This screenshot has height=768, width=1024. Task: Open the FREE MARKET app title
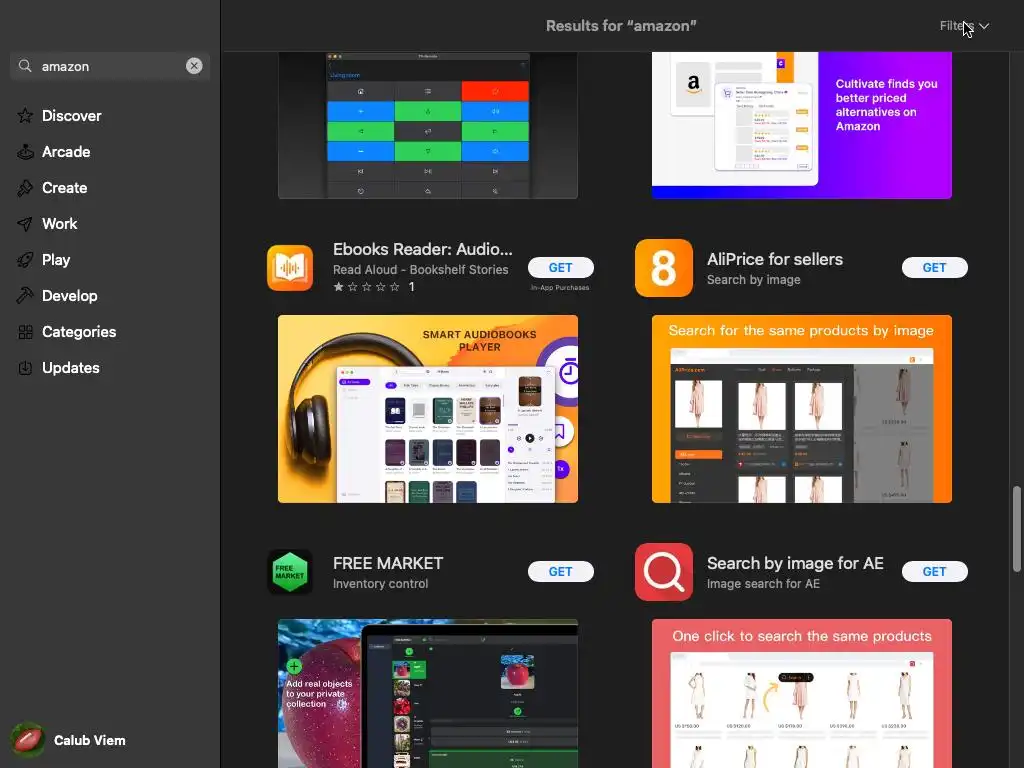pos(388,563)
